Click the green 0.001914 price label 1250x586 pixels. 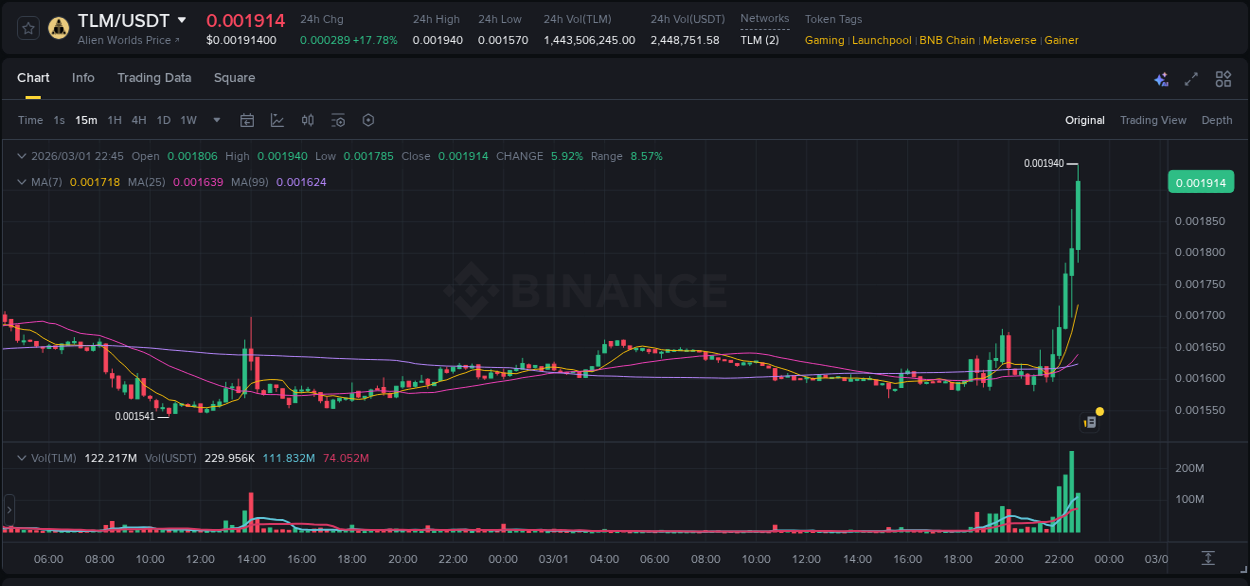pos(1201,182)
